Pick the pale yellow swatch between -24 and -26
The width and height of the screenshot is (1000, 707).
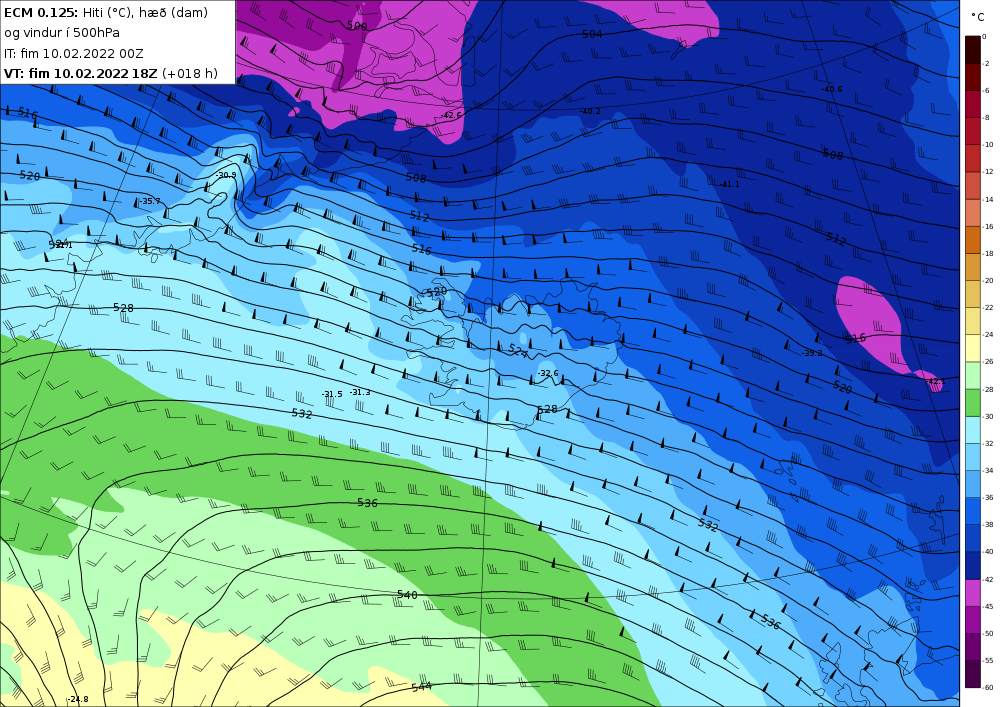point(973,348)
